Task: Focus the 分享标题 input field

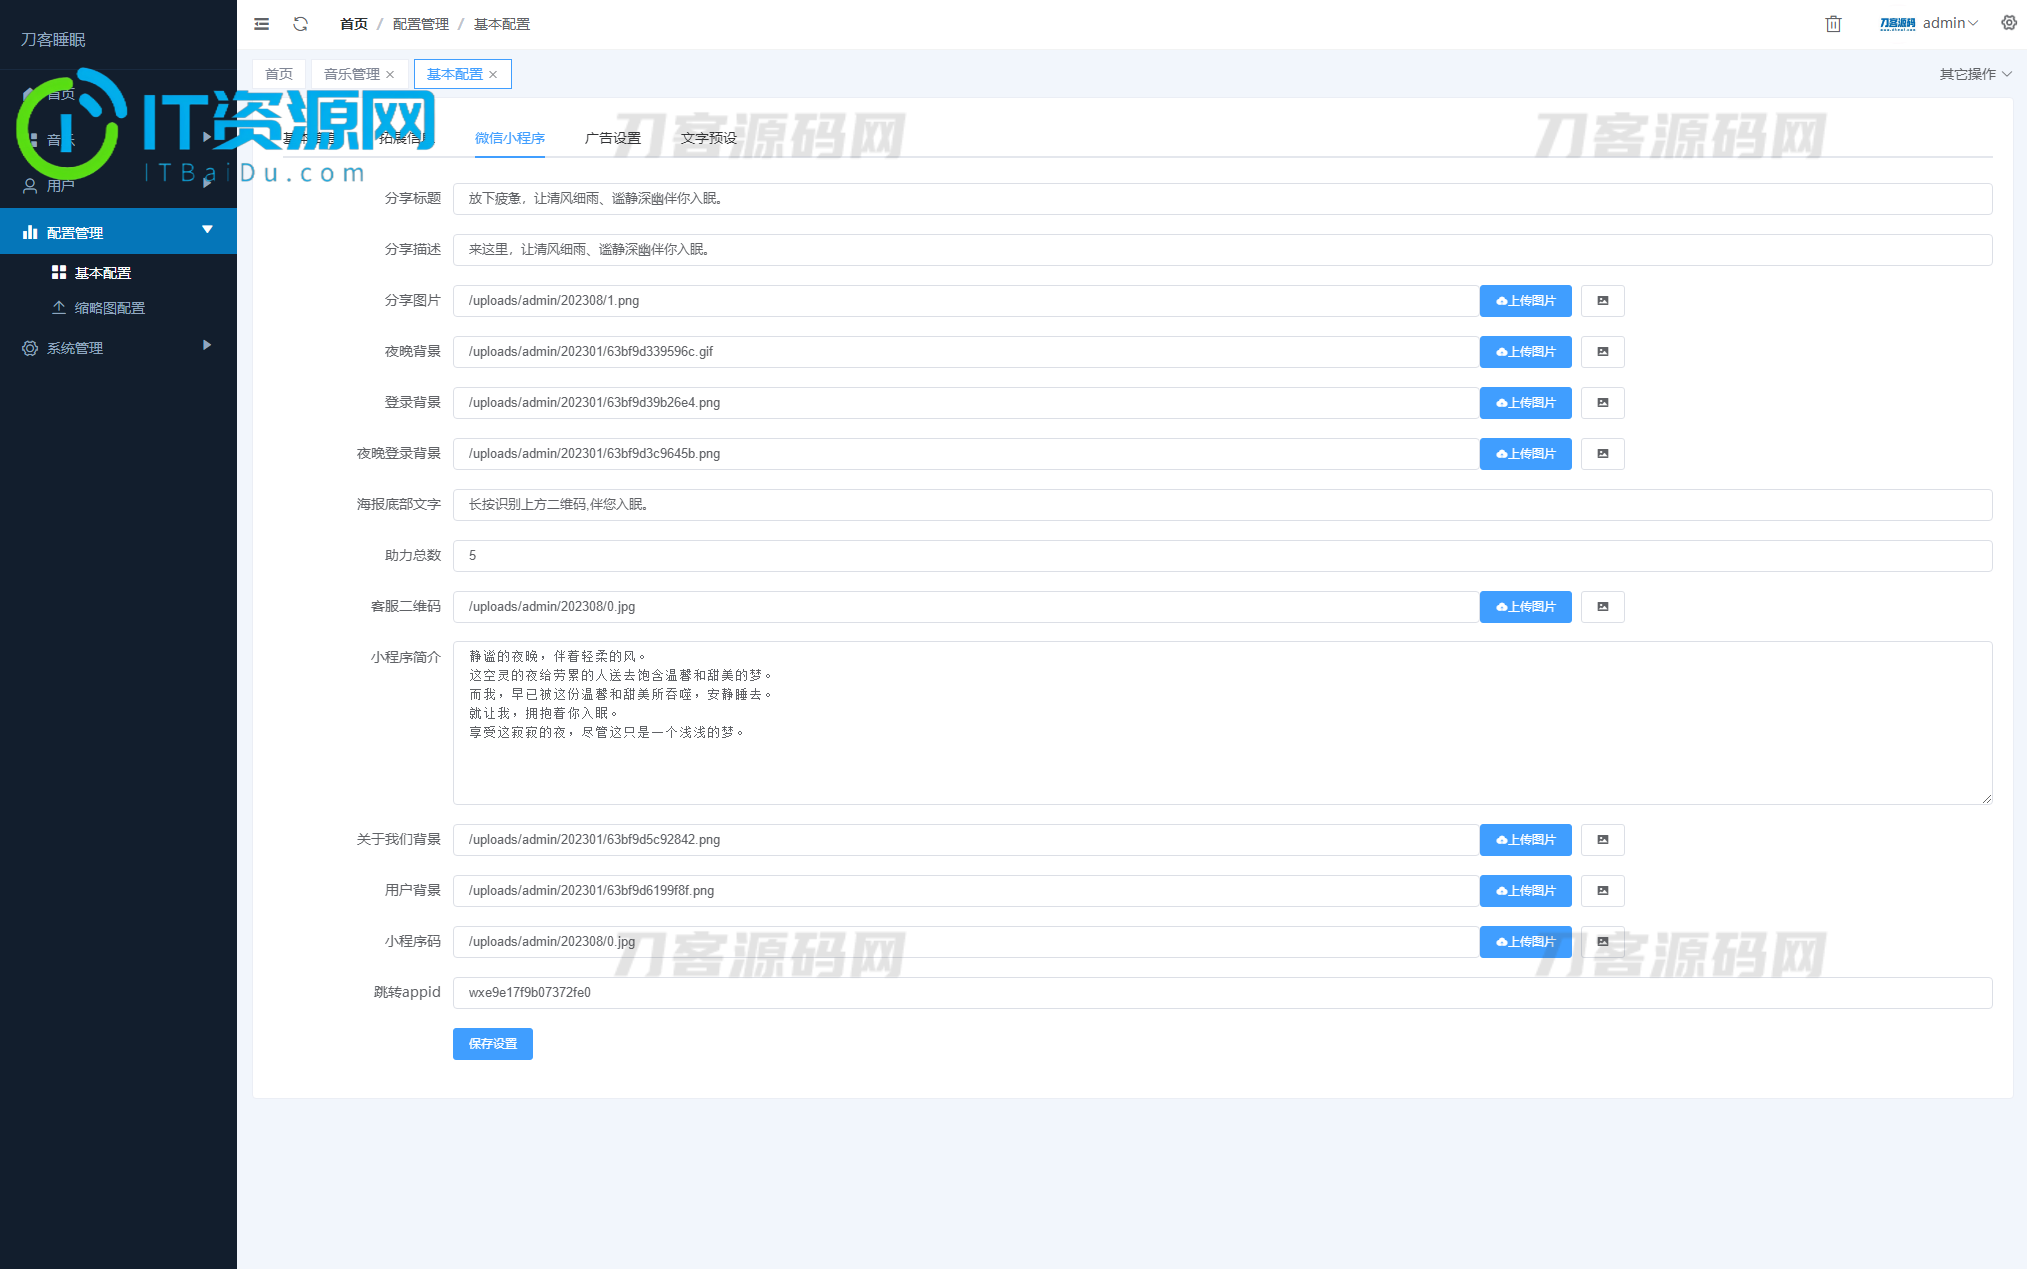Action: [1222, 199]
